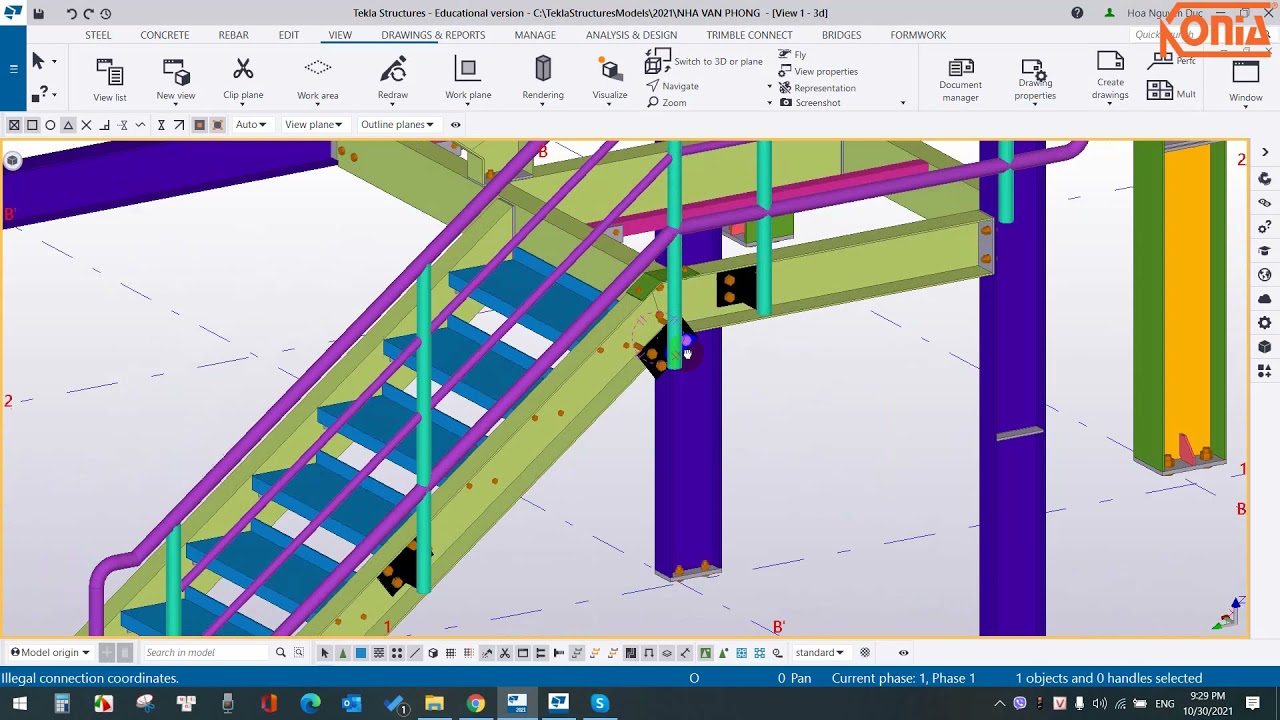
Task: Open View properties
Action: [818, 71]
